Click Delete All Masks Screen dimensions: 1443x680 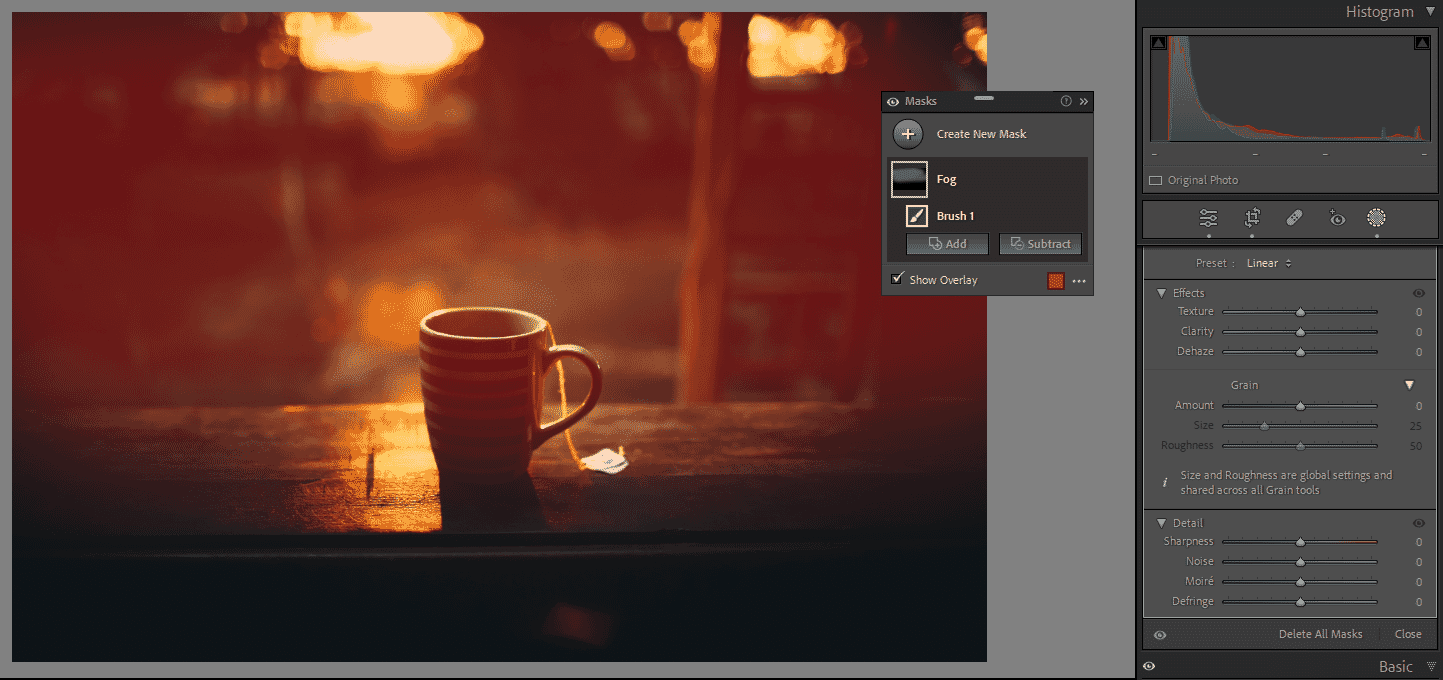click(x=1320, y=634)
